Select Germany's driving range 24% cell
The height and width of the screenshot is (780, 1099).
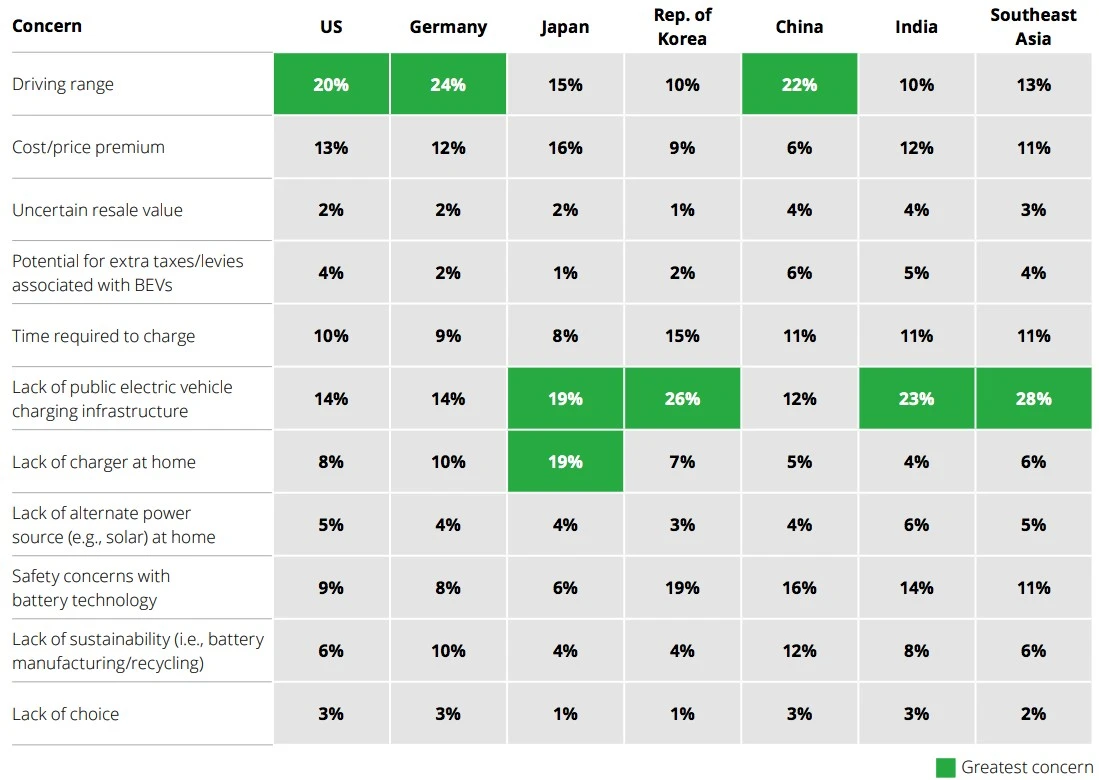[448, 85]
